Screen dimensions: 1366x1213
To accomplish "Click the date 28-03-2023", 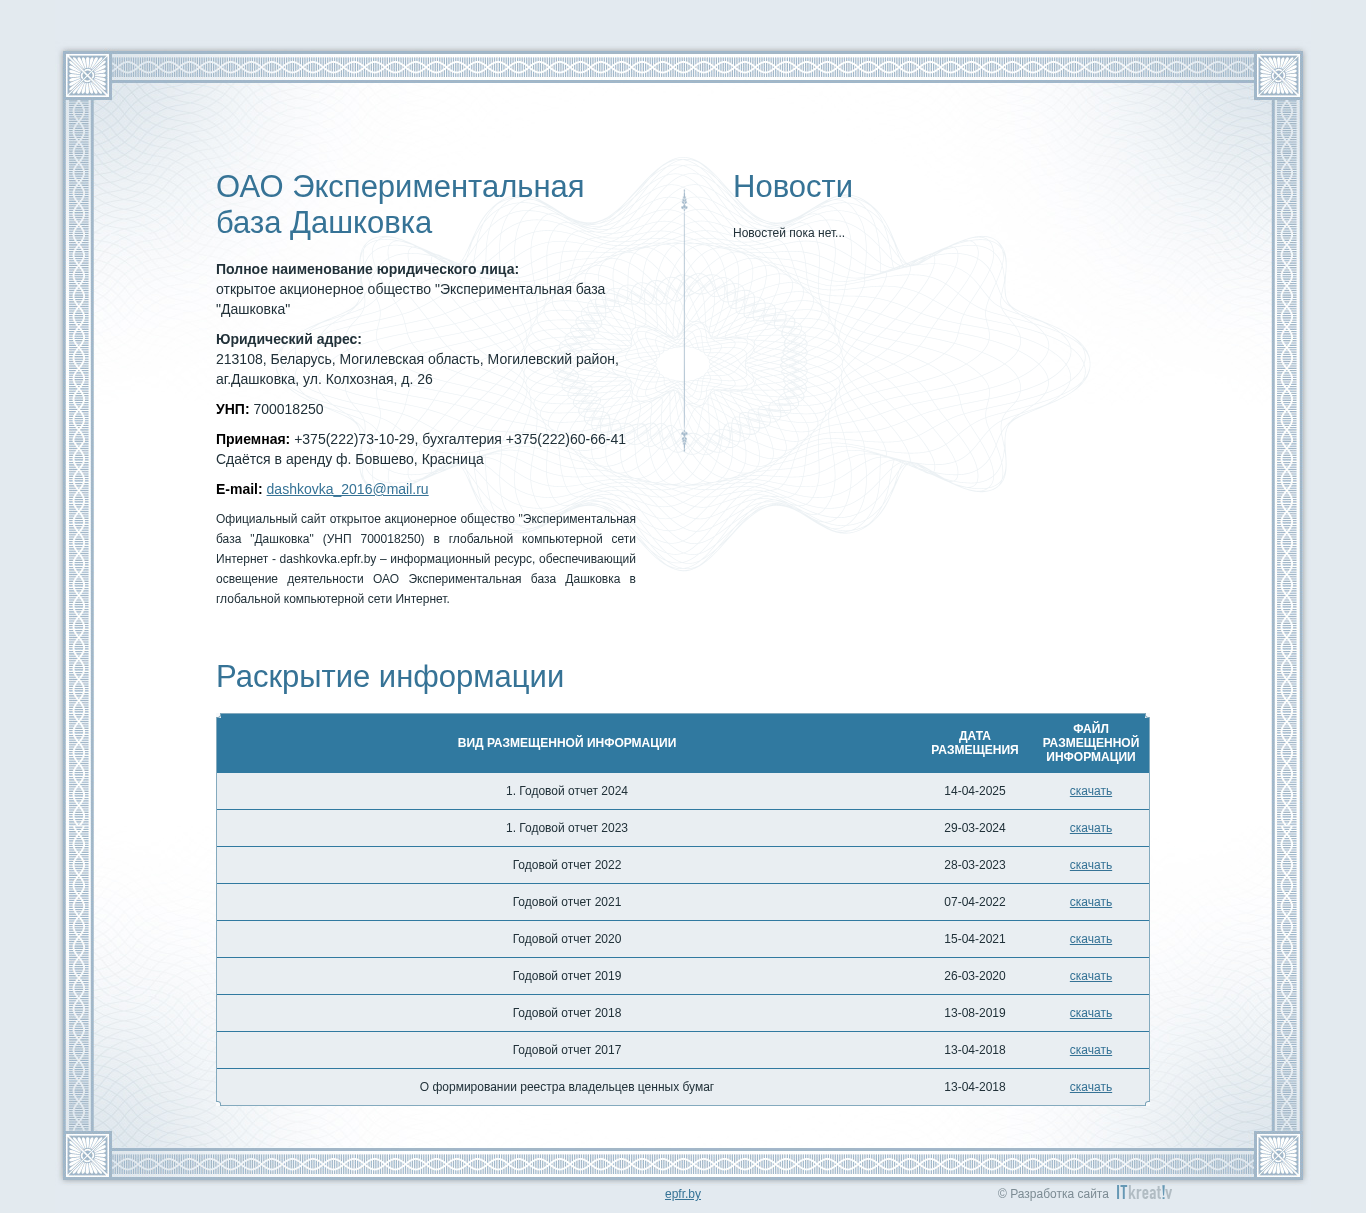I will [x=975, y=865].
